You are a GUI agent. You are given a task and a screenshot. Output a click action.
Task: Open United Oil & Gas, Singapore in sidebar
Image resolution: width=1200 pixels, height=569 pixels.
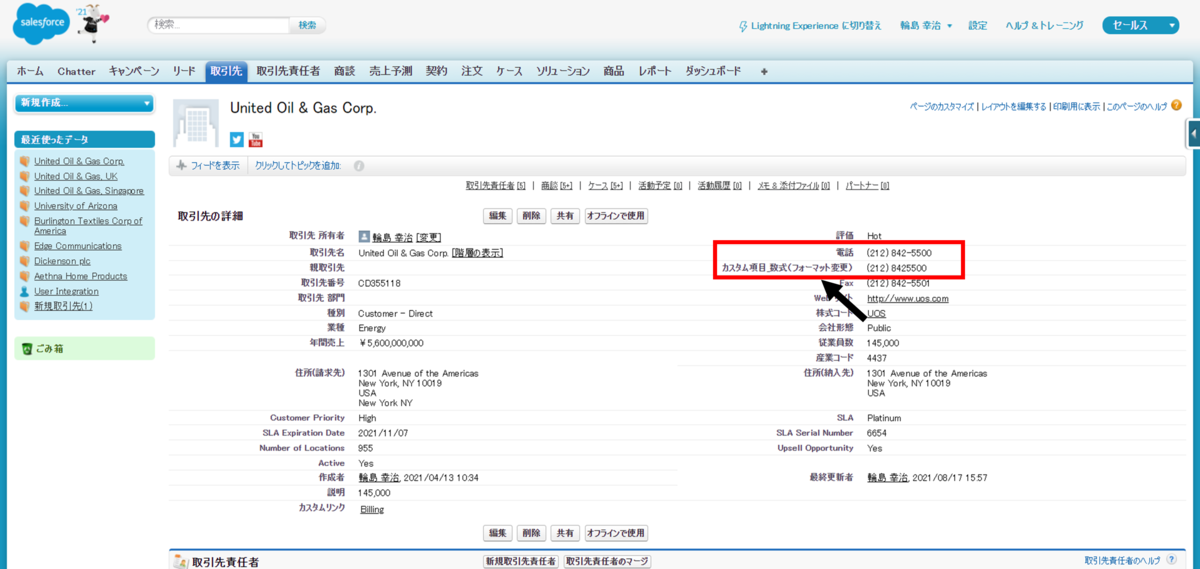89,191
